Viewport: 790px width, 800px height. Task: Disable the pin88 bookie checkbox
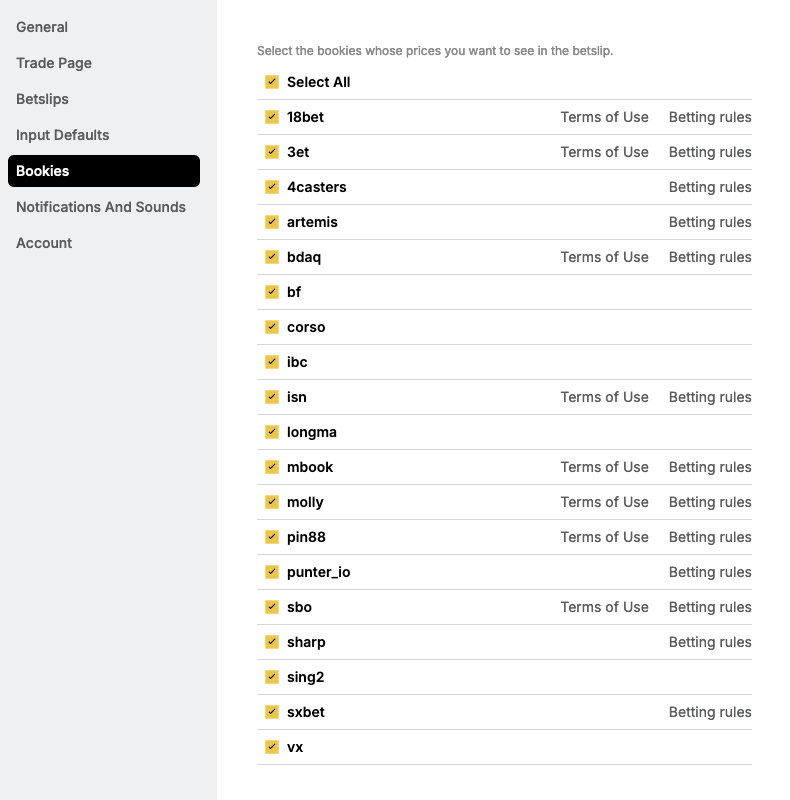pyautogui.click(x=272, y=537)
